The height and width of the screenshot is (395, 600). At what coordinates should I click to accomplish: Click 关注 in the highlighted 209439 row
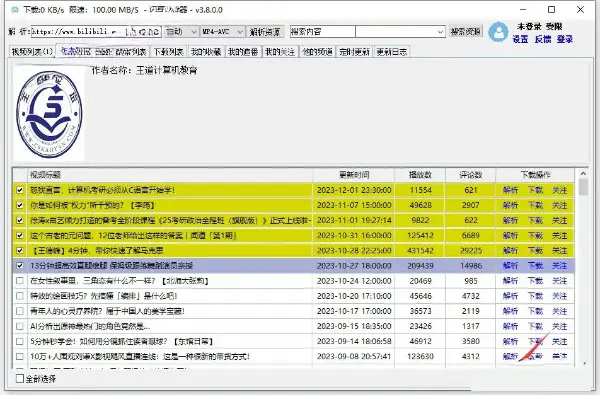point(559,266)
